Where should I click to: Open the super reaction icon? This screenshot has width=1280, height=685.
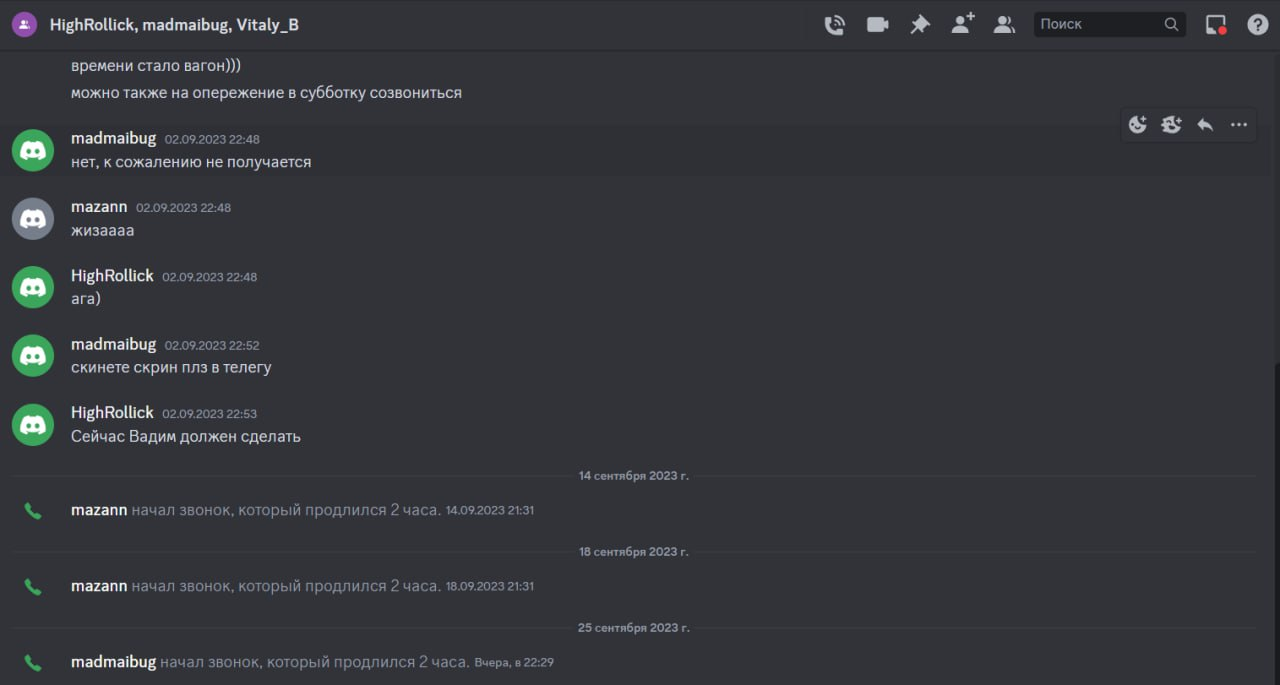(1171, 125)
